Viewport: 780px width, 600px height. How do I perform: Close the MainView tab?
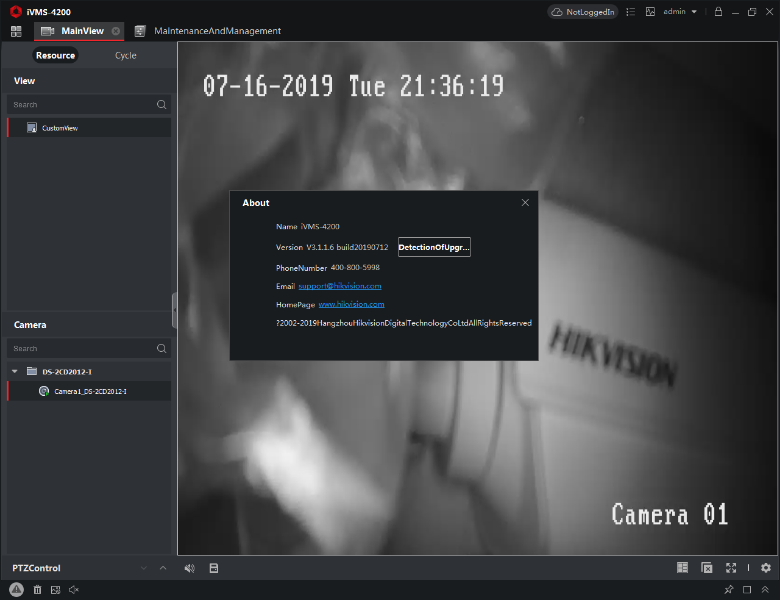coord(116,31)
